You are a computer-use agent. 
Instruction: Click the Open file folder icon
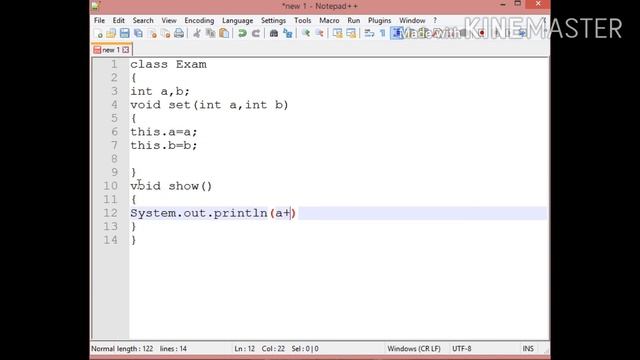click(x=111, y=33)
